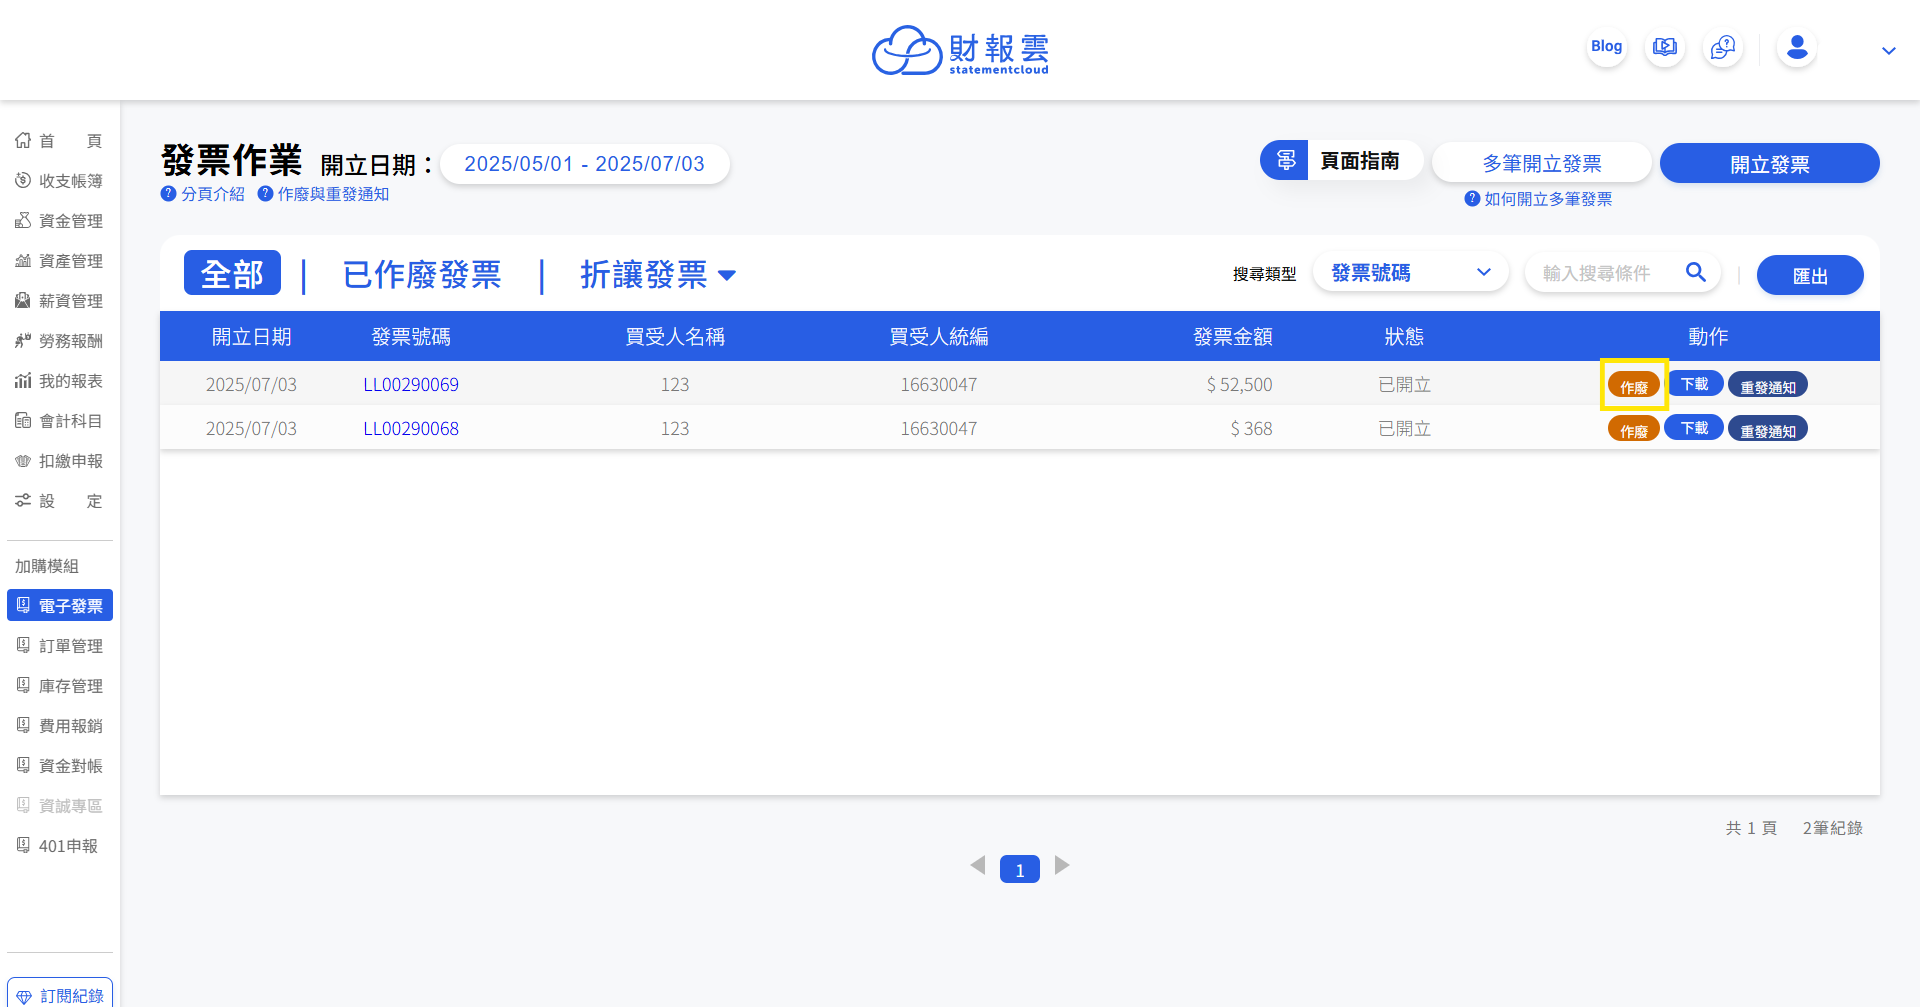This screenshot has height=1007, width=1920.
Task: Click the $ 368 amount cell
Action: pyautogui.click(x=1251, y=429)
